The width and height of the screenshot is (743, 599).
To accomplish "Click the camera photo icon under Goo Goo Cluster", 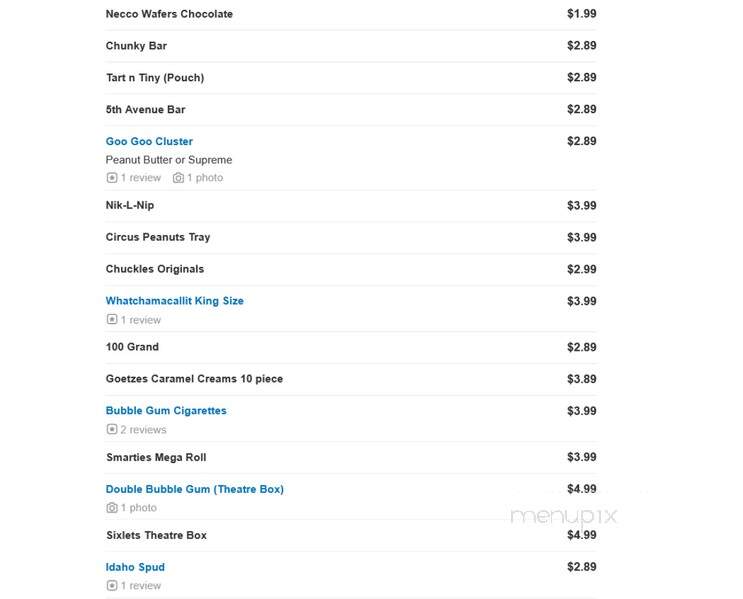I will pos(178,178).
